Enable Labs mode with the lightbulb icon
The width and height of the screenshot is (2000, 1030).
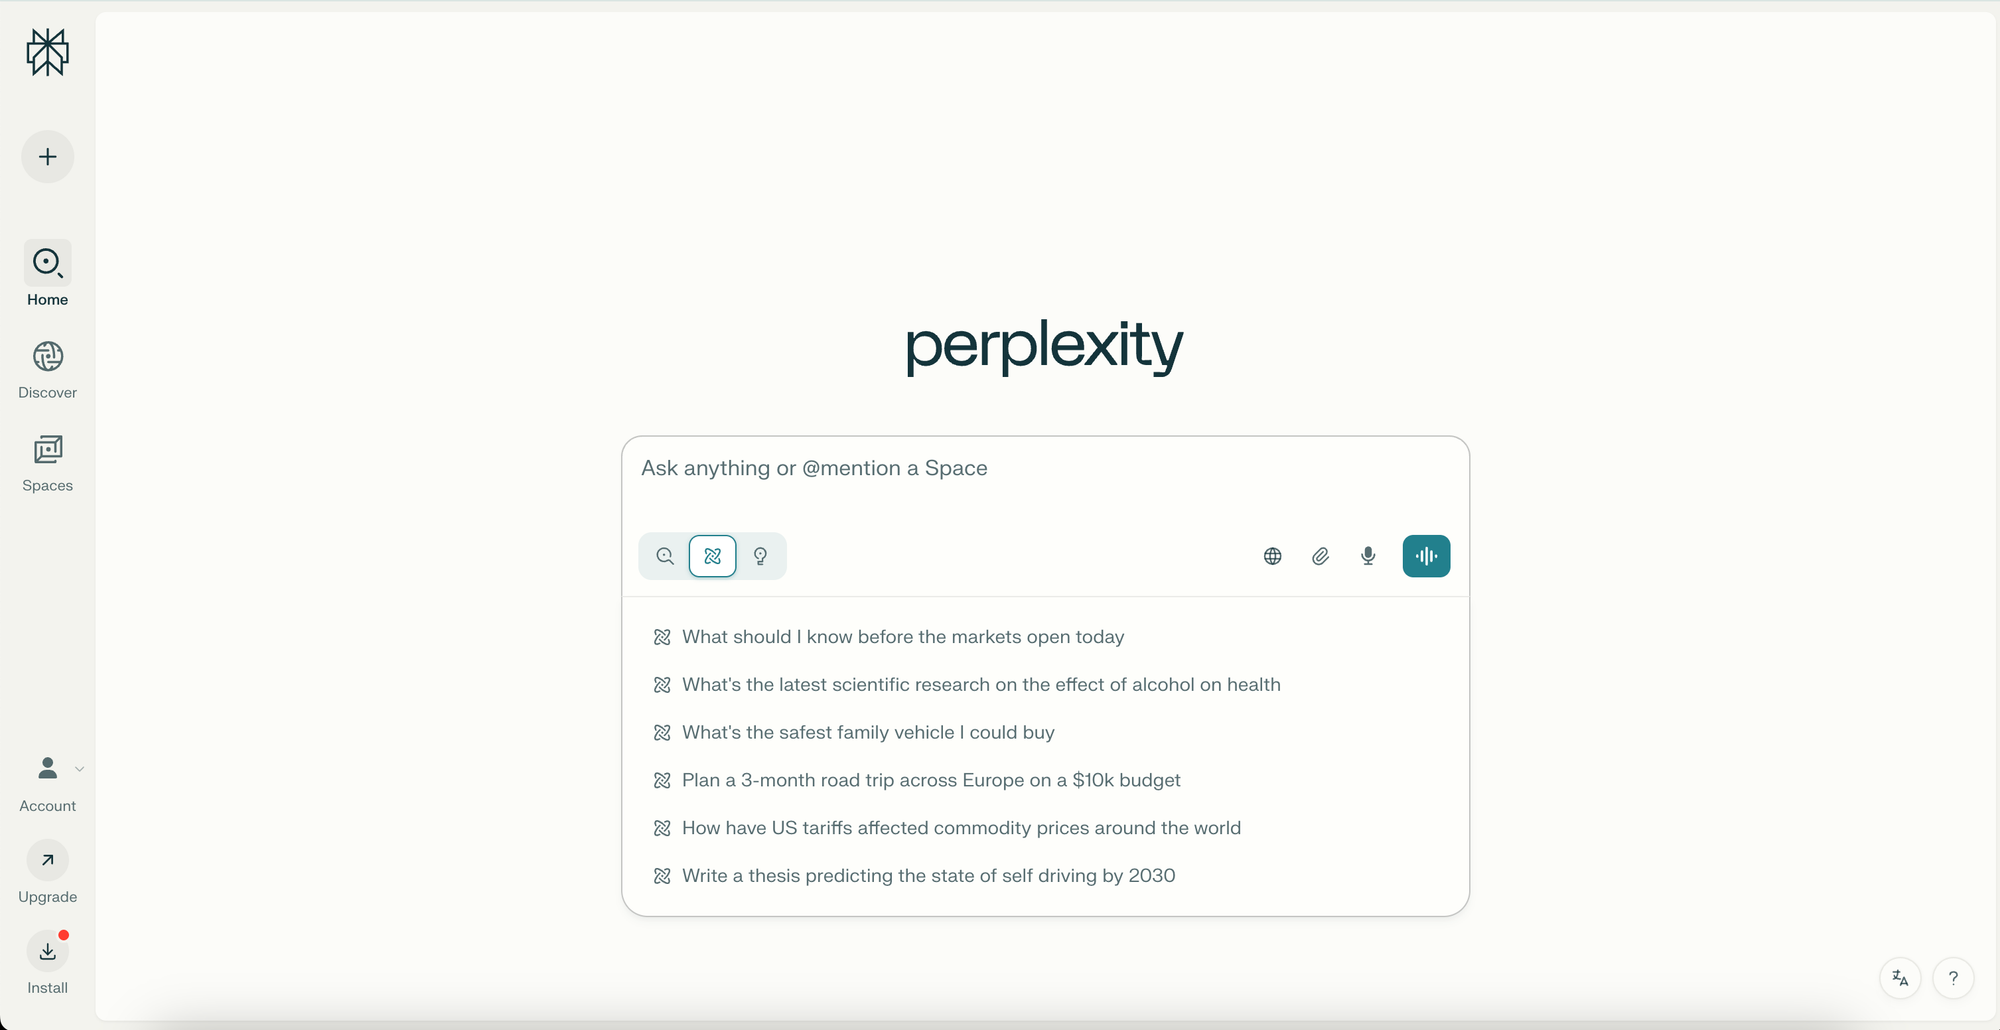pos(761,556)
